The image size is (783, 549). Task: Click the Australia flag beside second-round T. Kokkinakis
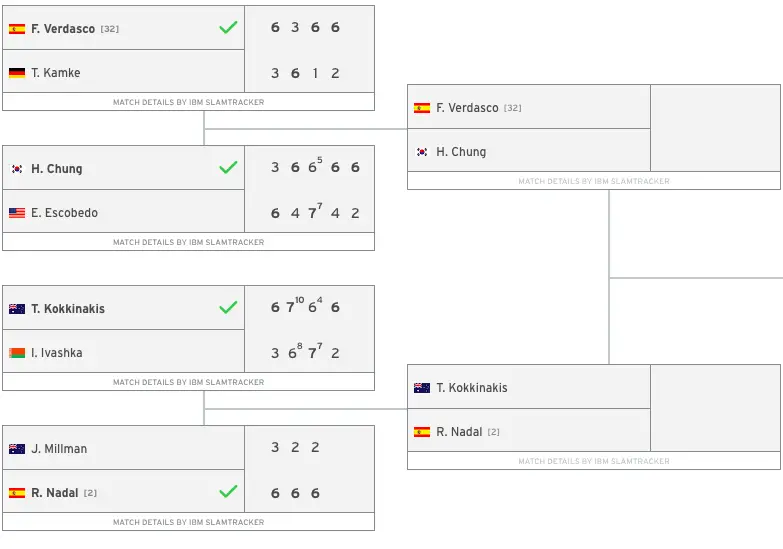coord(422,388)
